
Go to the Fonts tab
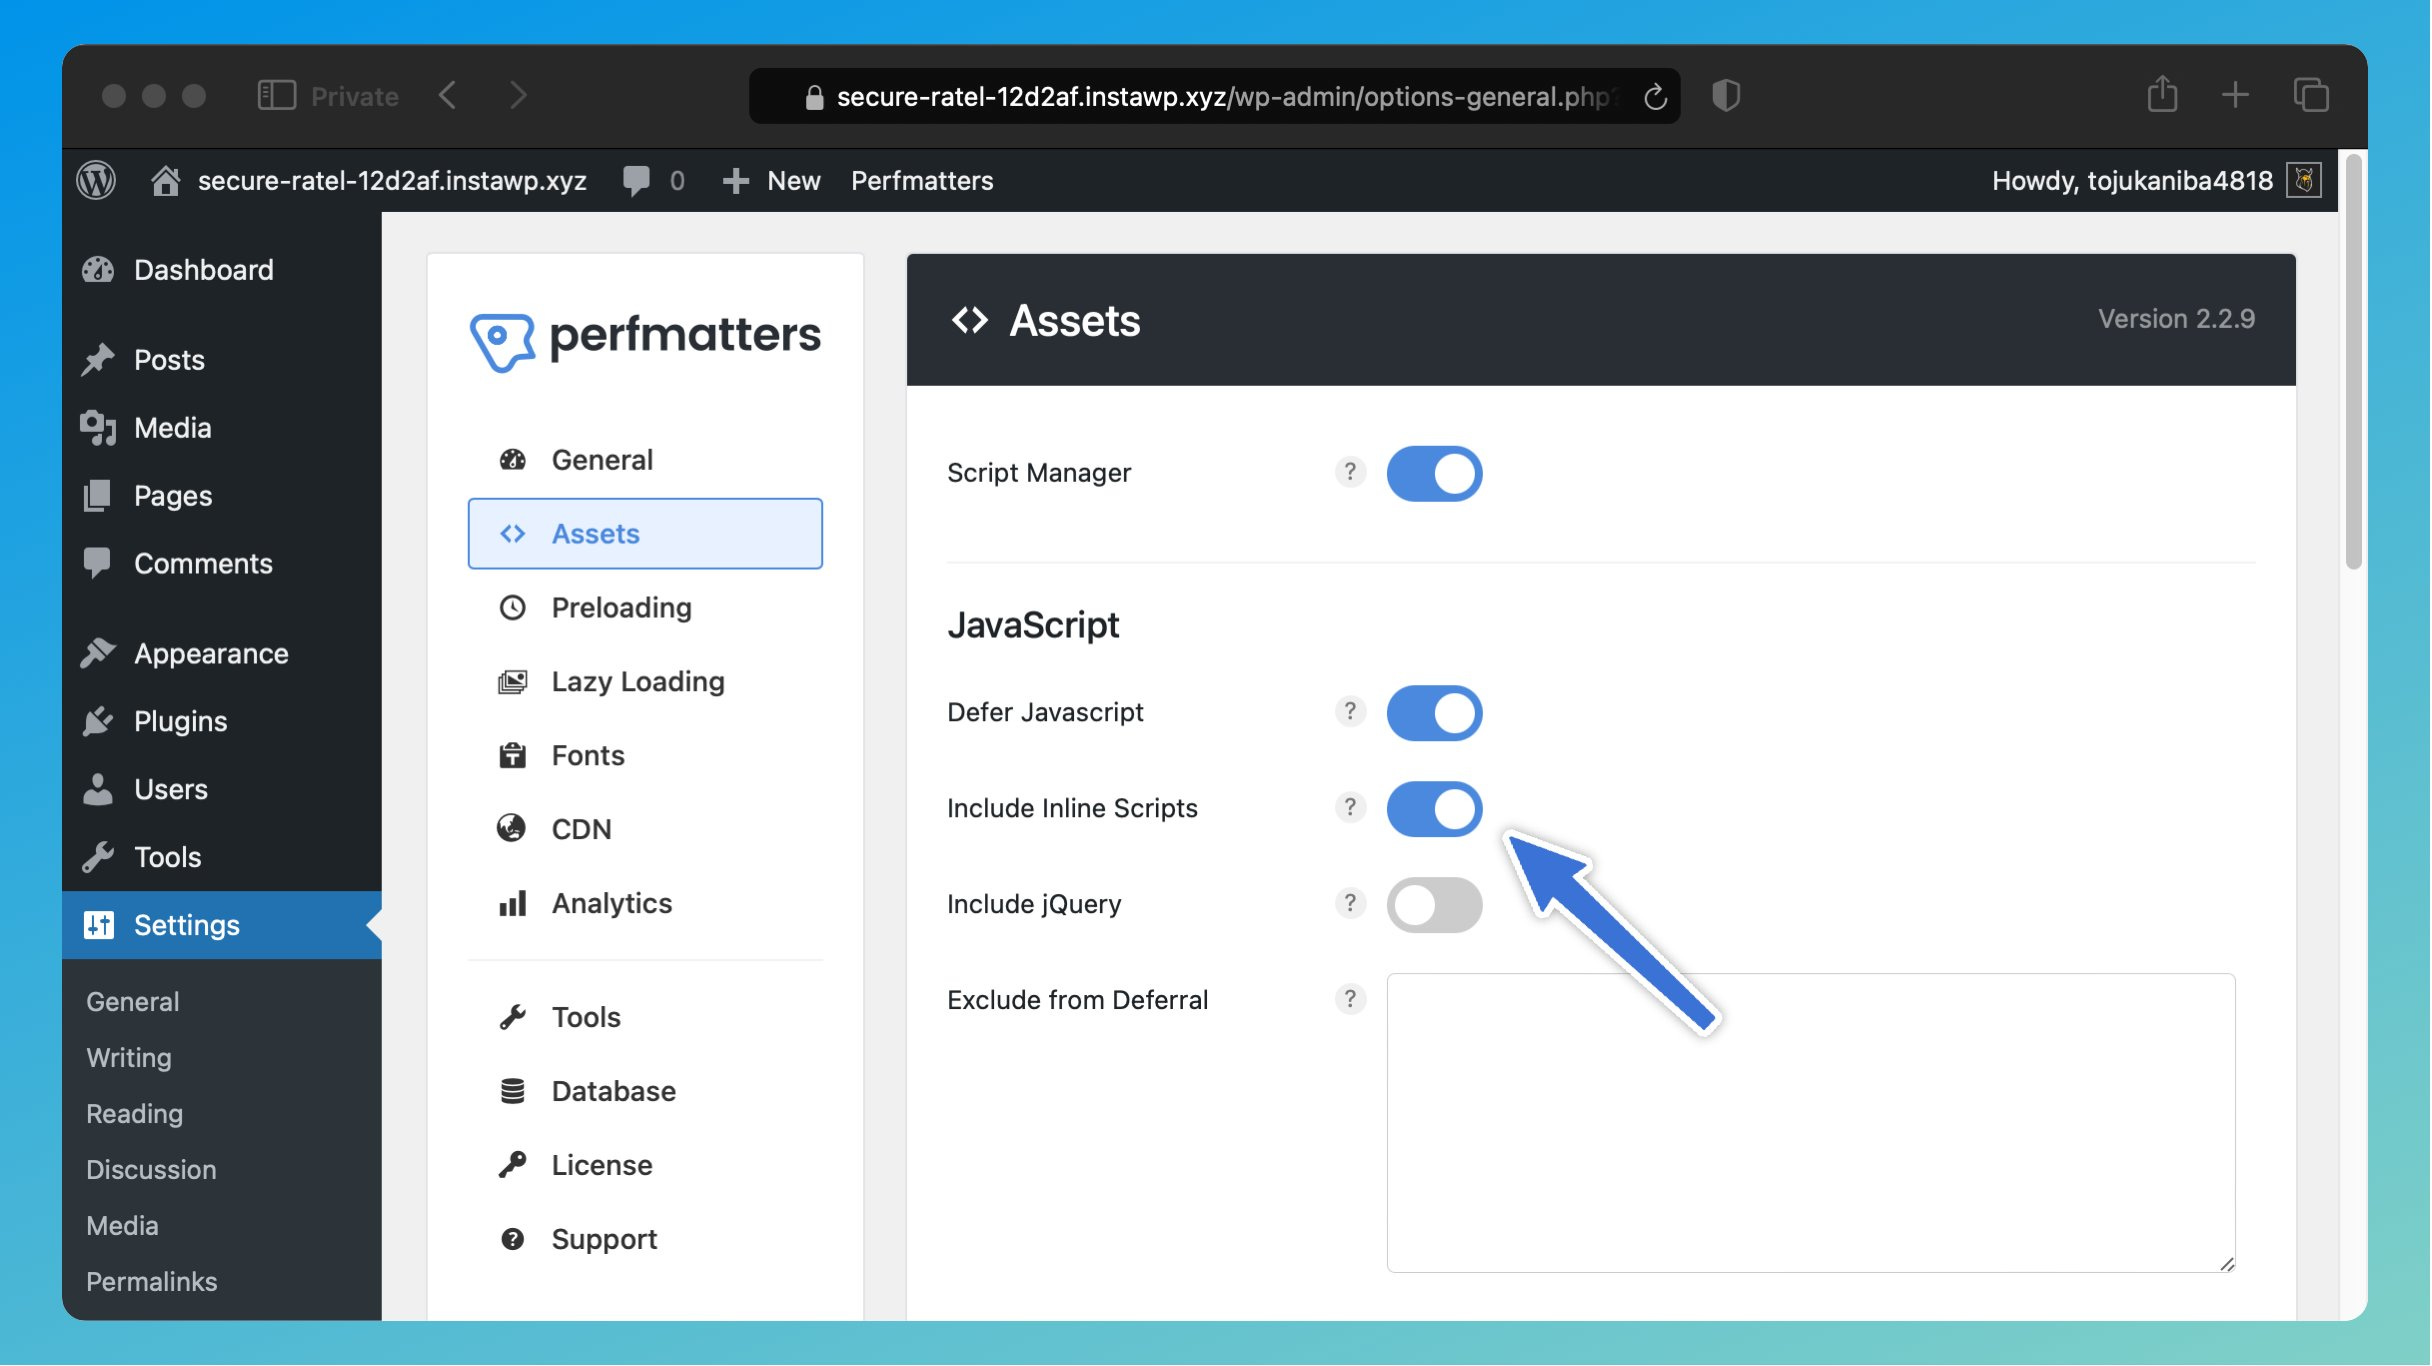[x=645, y=756]
